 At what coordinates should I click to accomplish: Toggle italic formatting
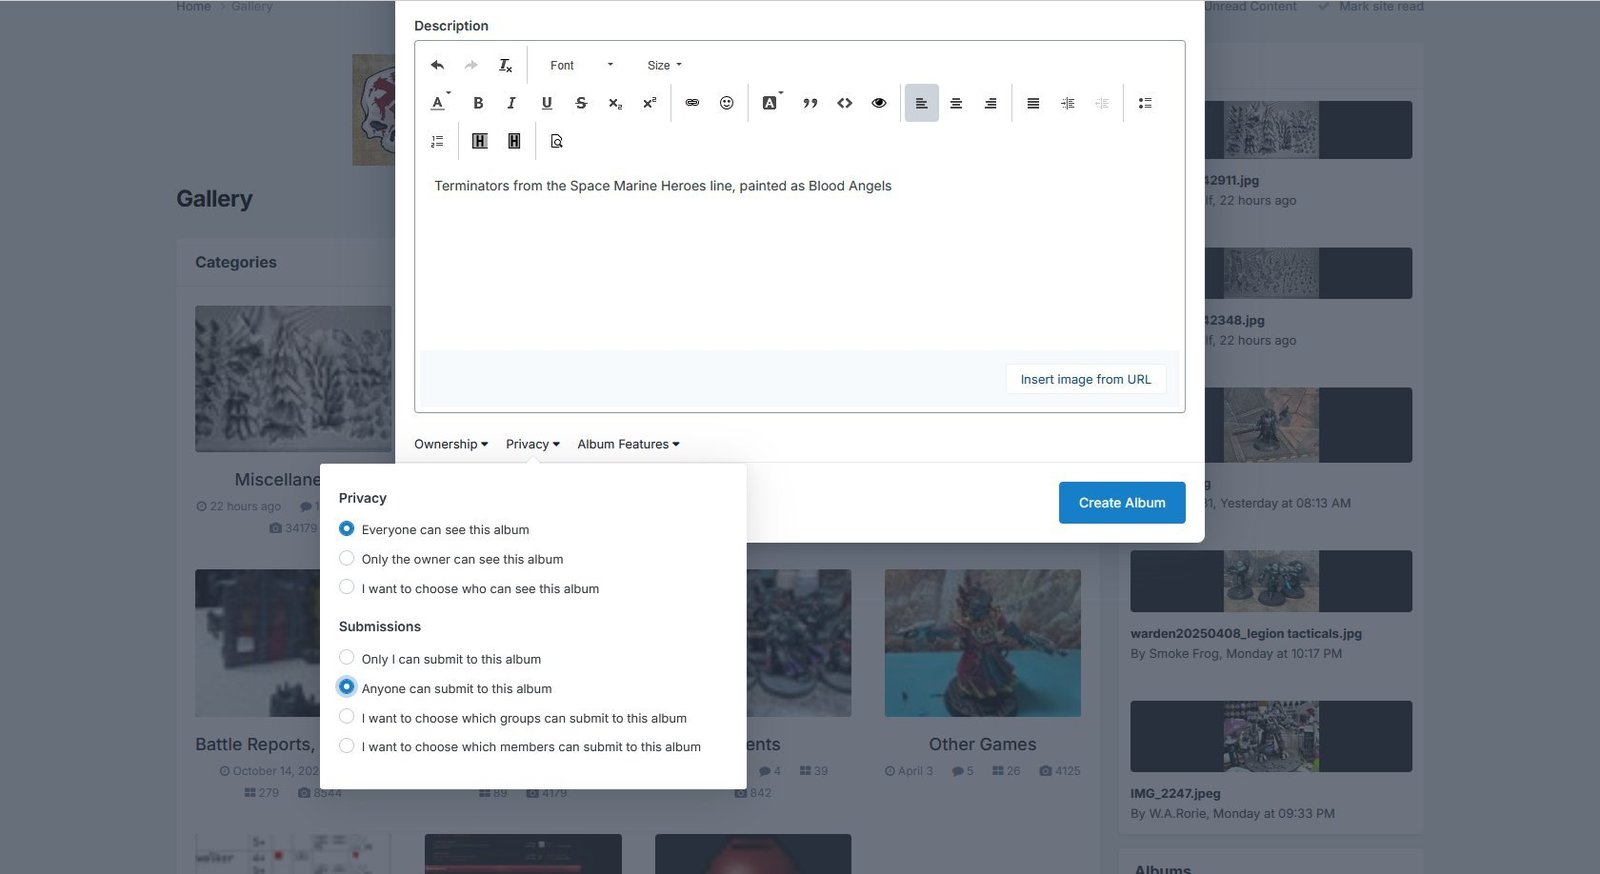point(512,103)
